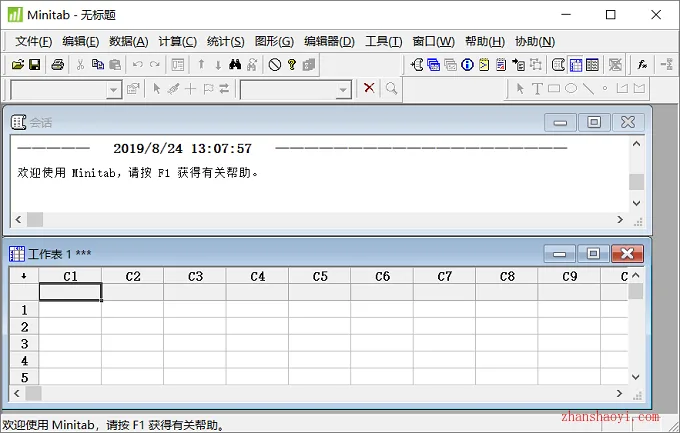
Task: Click the Session window scroll up arrow
Action: click(636, 144)
